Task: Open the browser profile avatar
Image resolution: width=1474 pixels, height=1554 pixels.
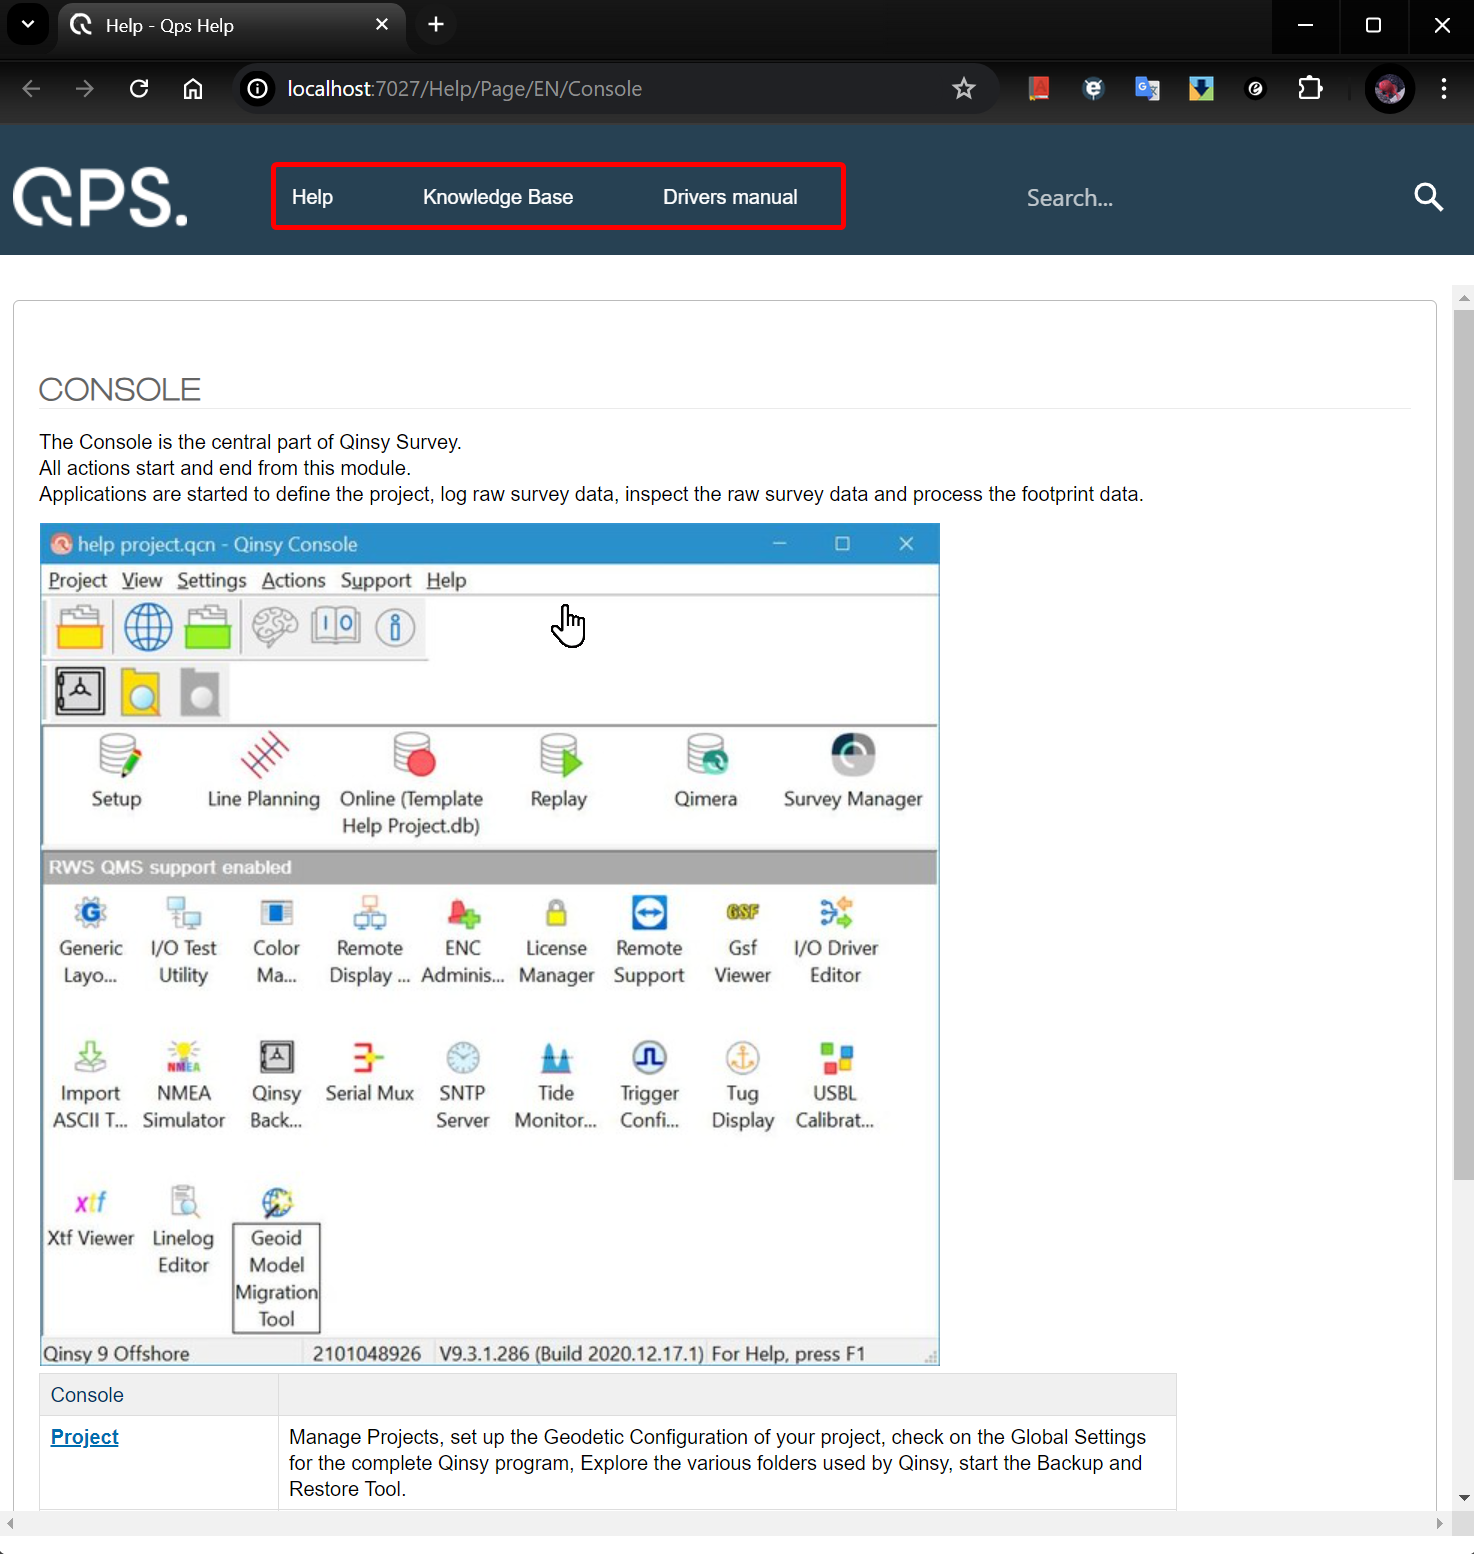Action: pos(1390,89)
